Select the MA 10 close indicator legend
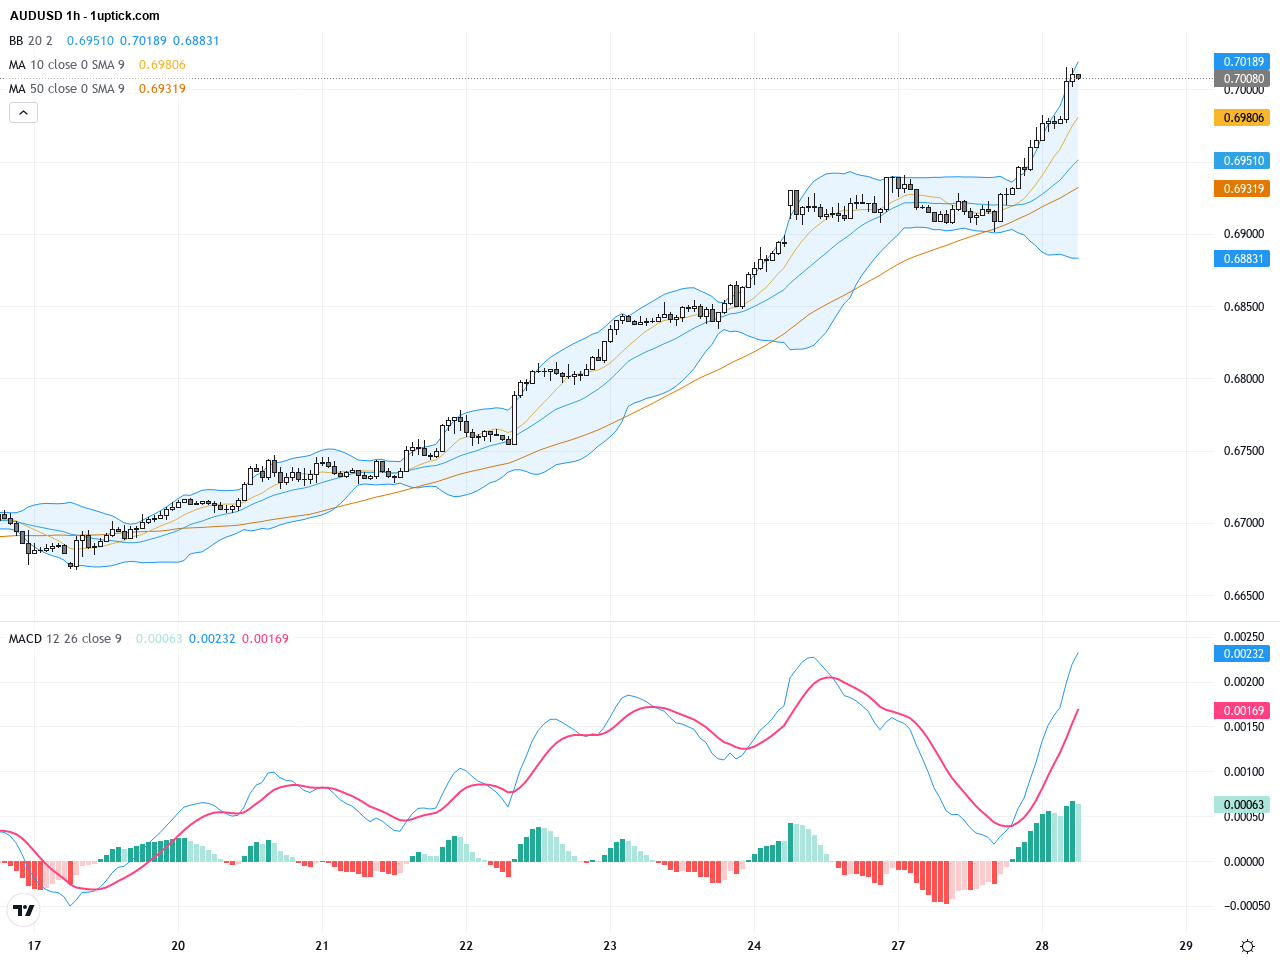This screenshot has width=1280, height=960. click(x=67, y=65)
